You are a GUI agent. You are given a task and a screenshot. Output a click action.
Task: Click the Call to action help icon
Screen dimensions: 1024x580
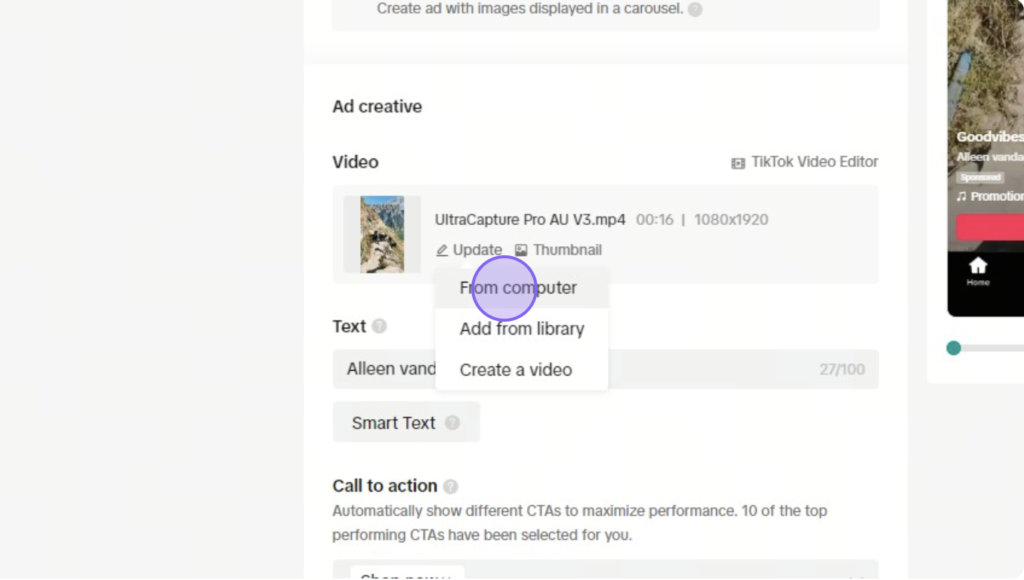tap(451, 486)
